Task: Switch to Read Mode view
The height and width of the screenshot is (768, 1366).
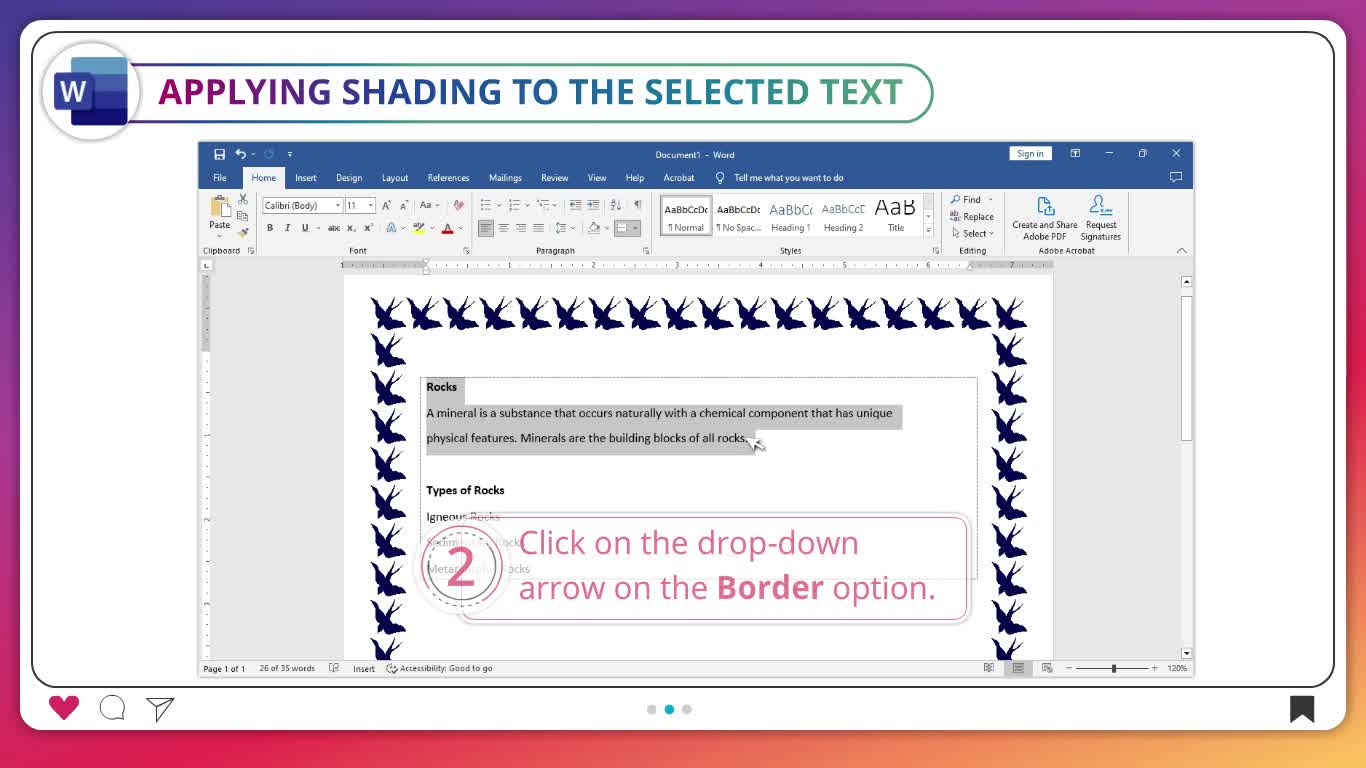Action: point(988,668)
